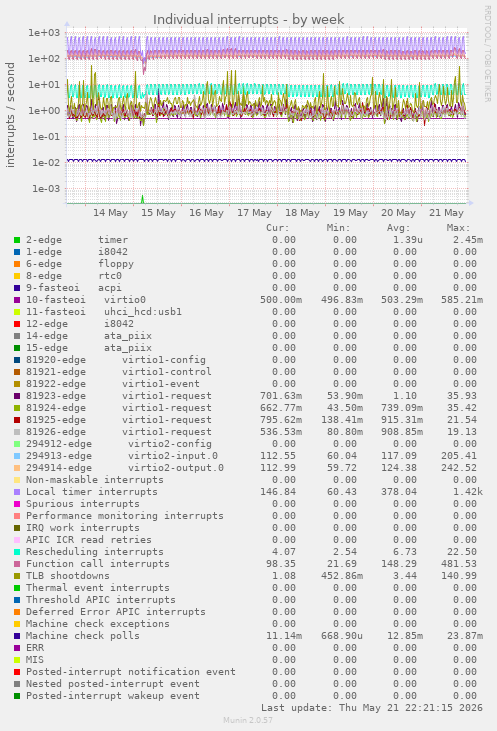Click the Avg: column header
Screen dimensions: 497x731
click(x=398, y=228)
